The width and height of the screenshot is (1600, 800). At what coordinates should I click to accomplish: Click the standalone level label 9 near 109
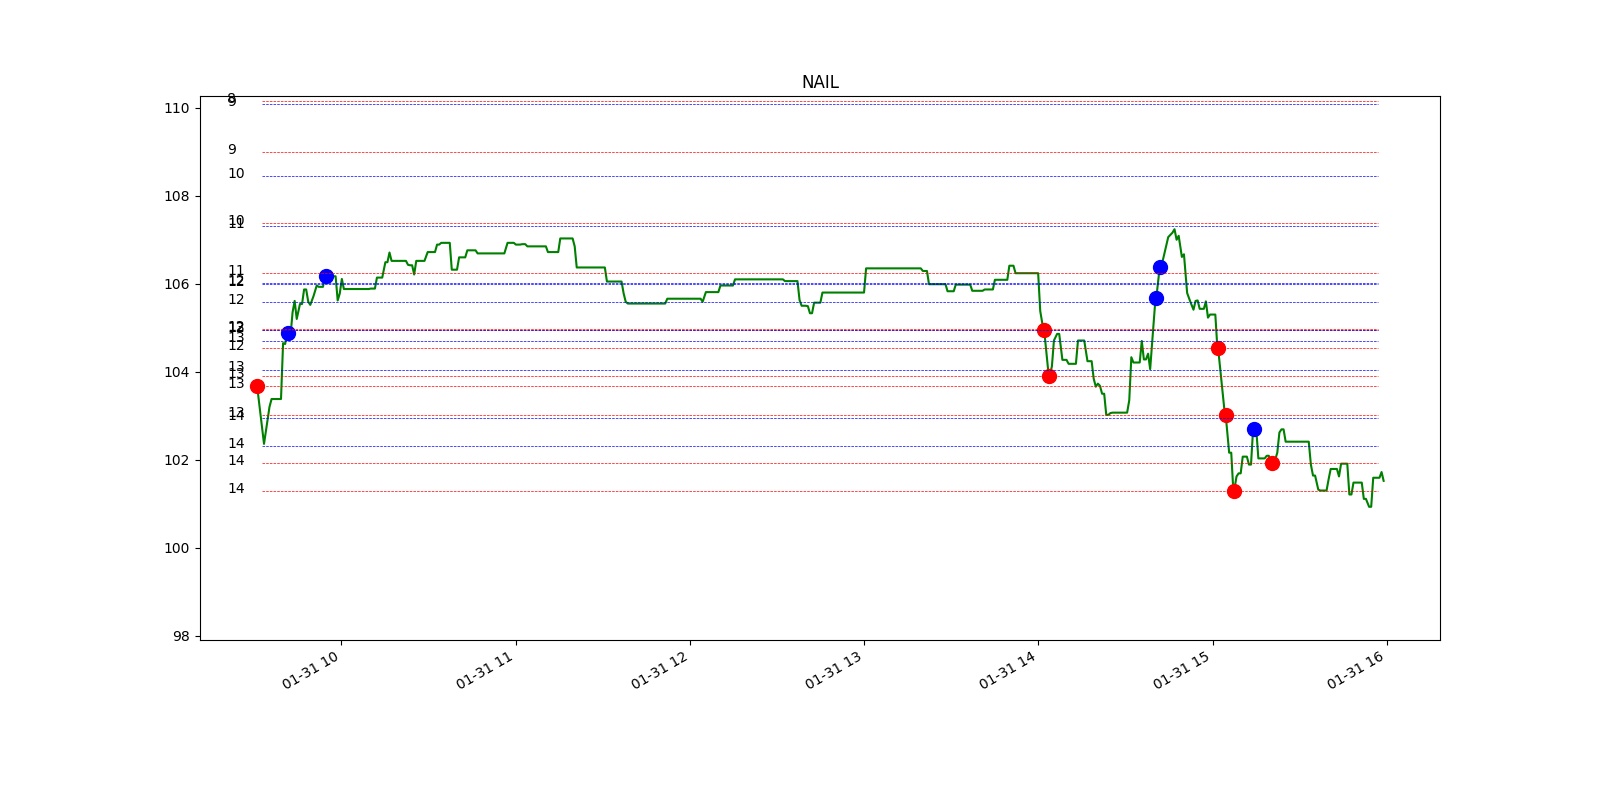tap(232, 150)
